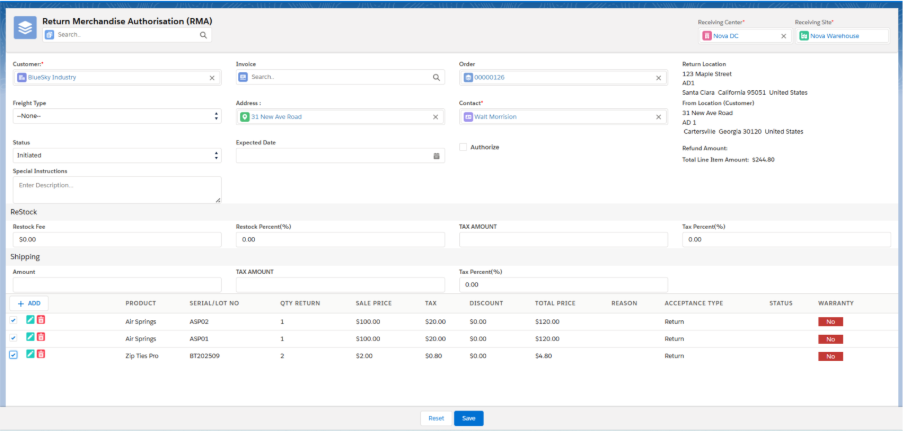Add a new return line item
The width and height of the screenshot is (903, 432).
tap(29, 303)
